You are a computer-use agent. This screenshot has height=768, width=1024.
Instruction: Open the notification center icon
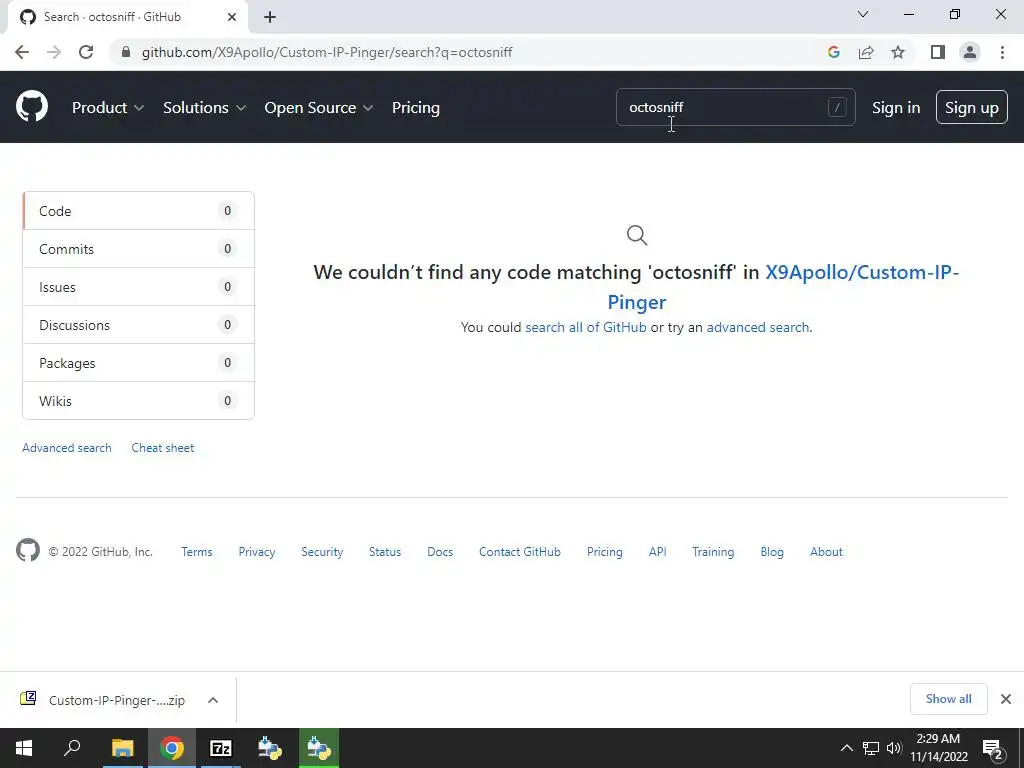coord(992,748)
